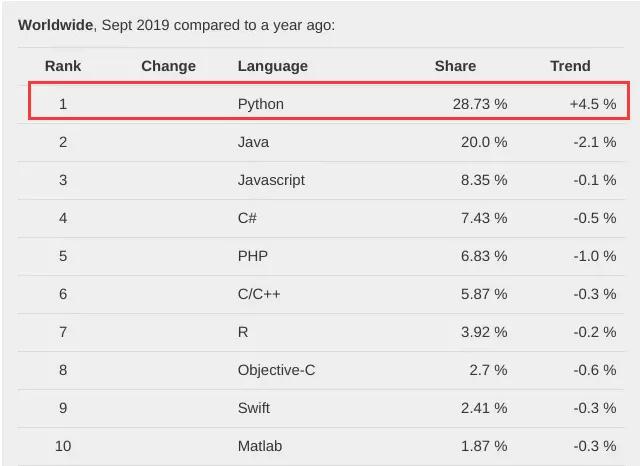The width and height of the screenshot is (640, 466).
Task: Select the Java language cell
Action: 253,142
